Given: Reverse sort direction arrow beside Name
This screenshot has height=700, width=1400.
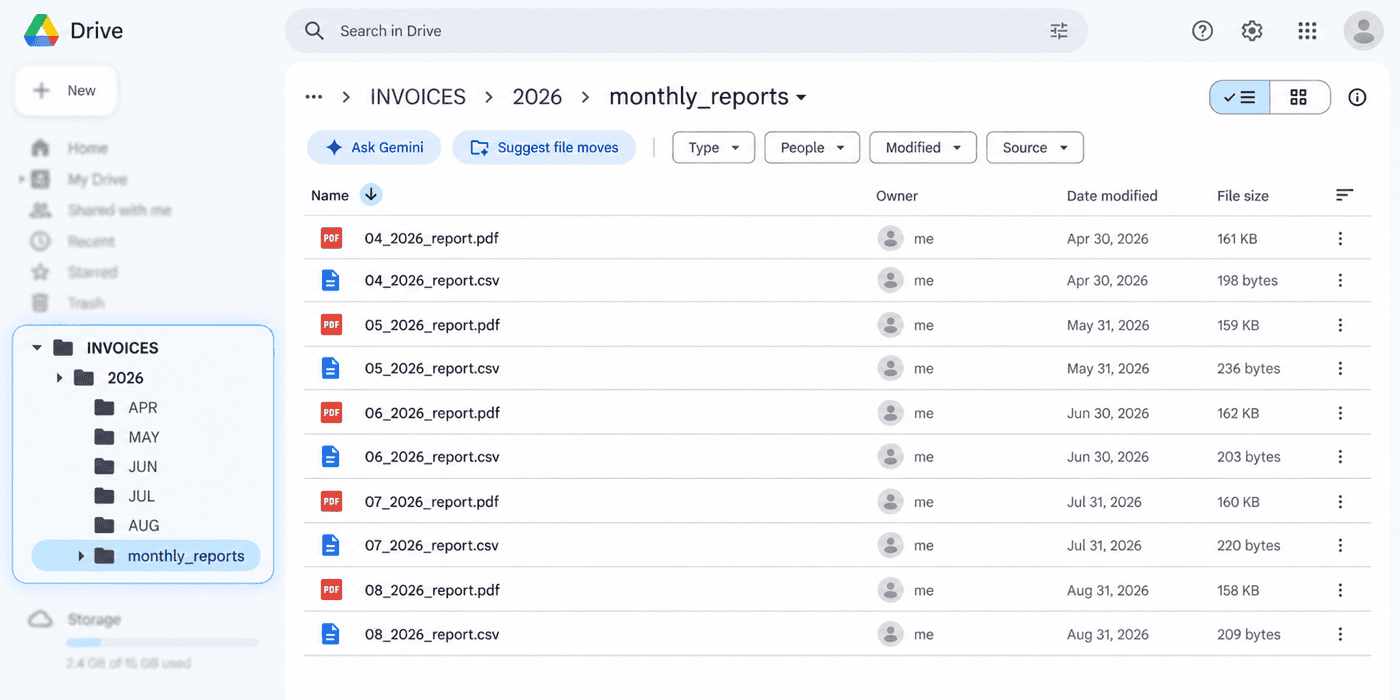Looking at the screenshot, I should pyautogui.click(x=371, y=195).
